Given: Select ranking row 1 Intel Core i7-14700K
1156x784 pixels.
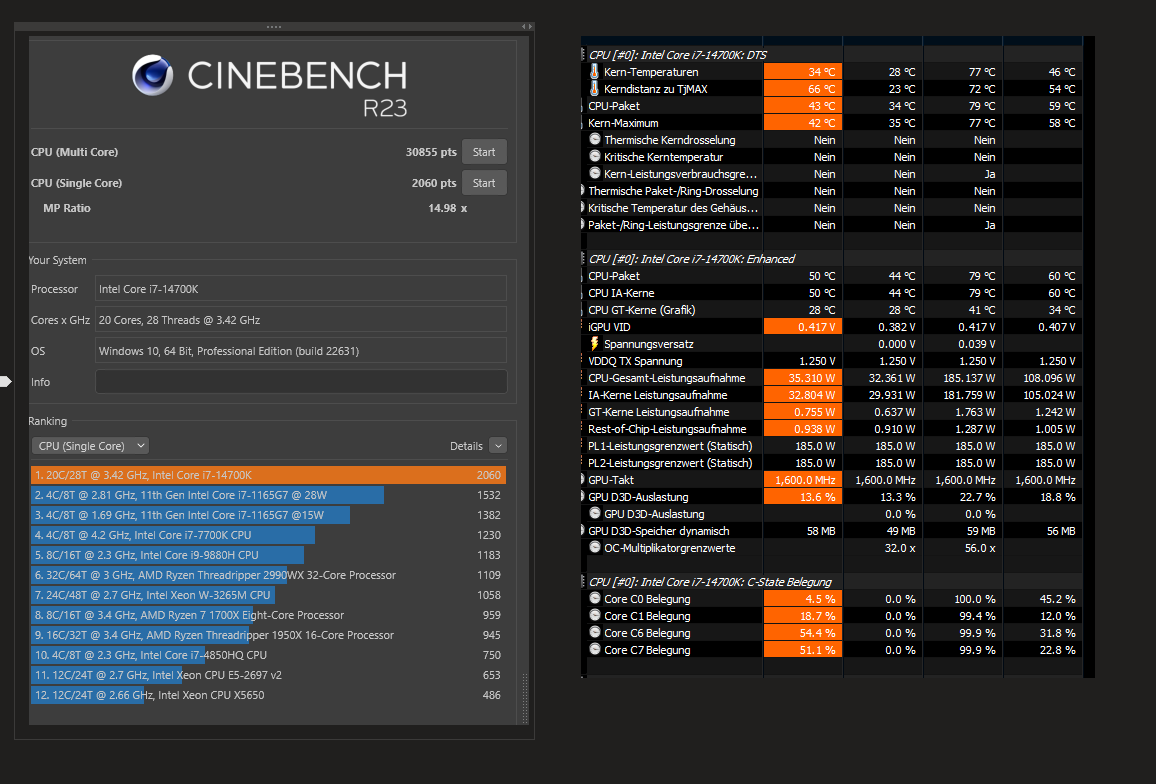Looking at the screenshot, I should tap(268, 475).
